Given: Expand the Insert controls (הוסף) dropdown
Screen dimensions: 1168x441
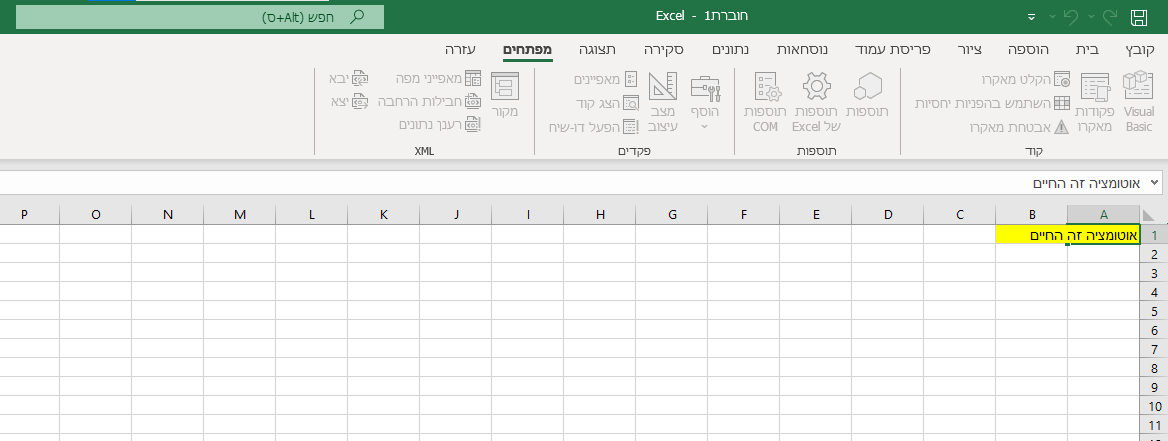Looking at the screenshot, I should 705,102.
